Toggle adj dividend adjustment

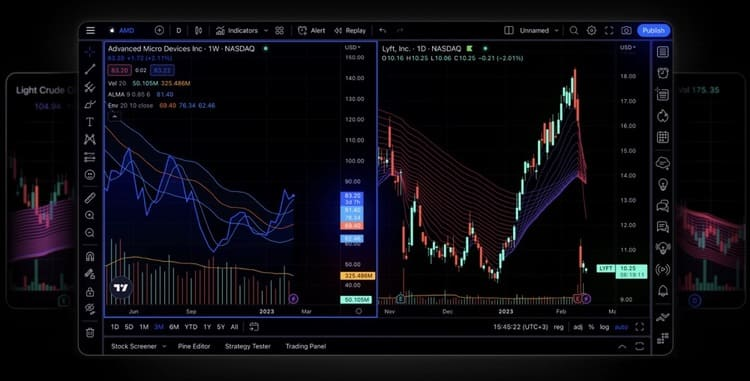[x=578, y=327]
